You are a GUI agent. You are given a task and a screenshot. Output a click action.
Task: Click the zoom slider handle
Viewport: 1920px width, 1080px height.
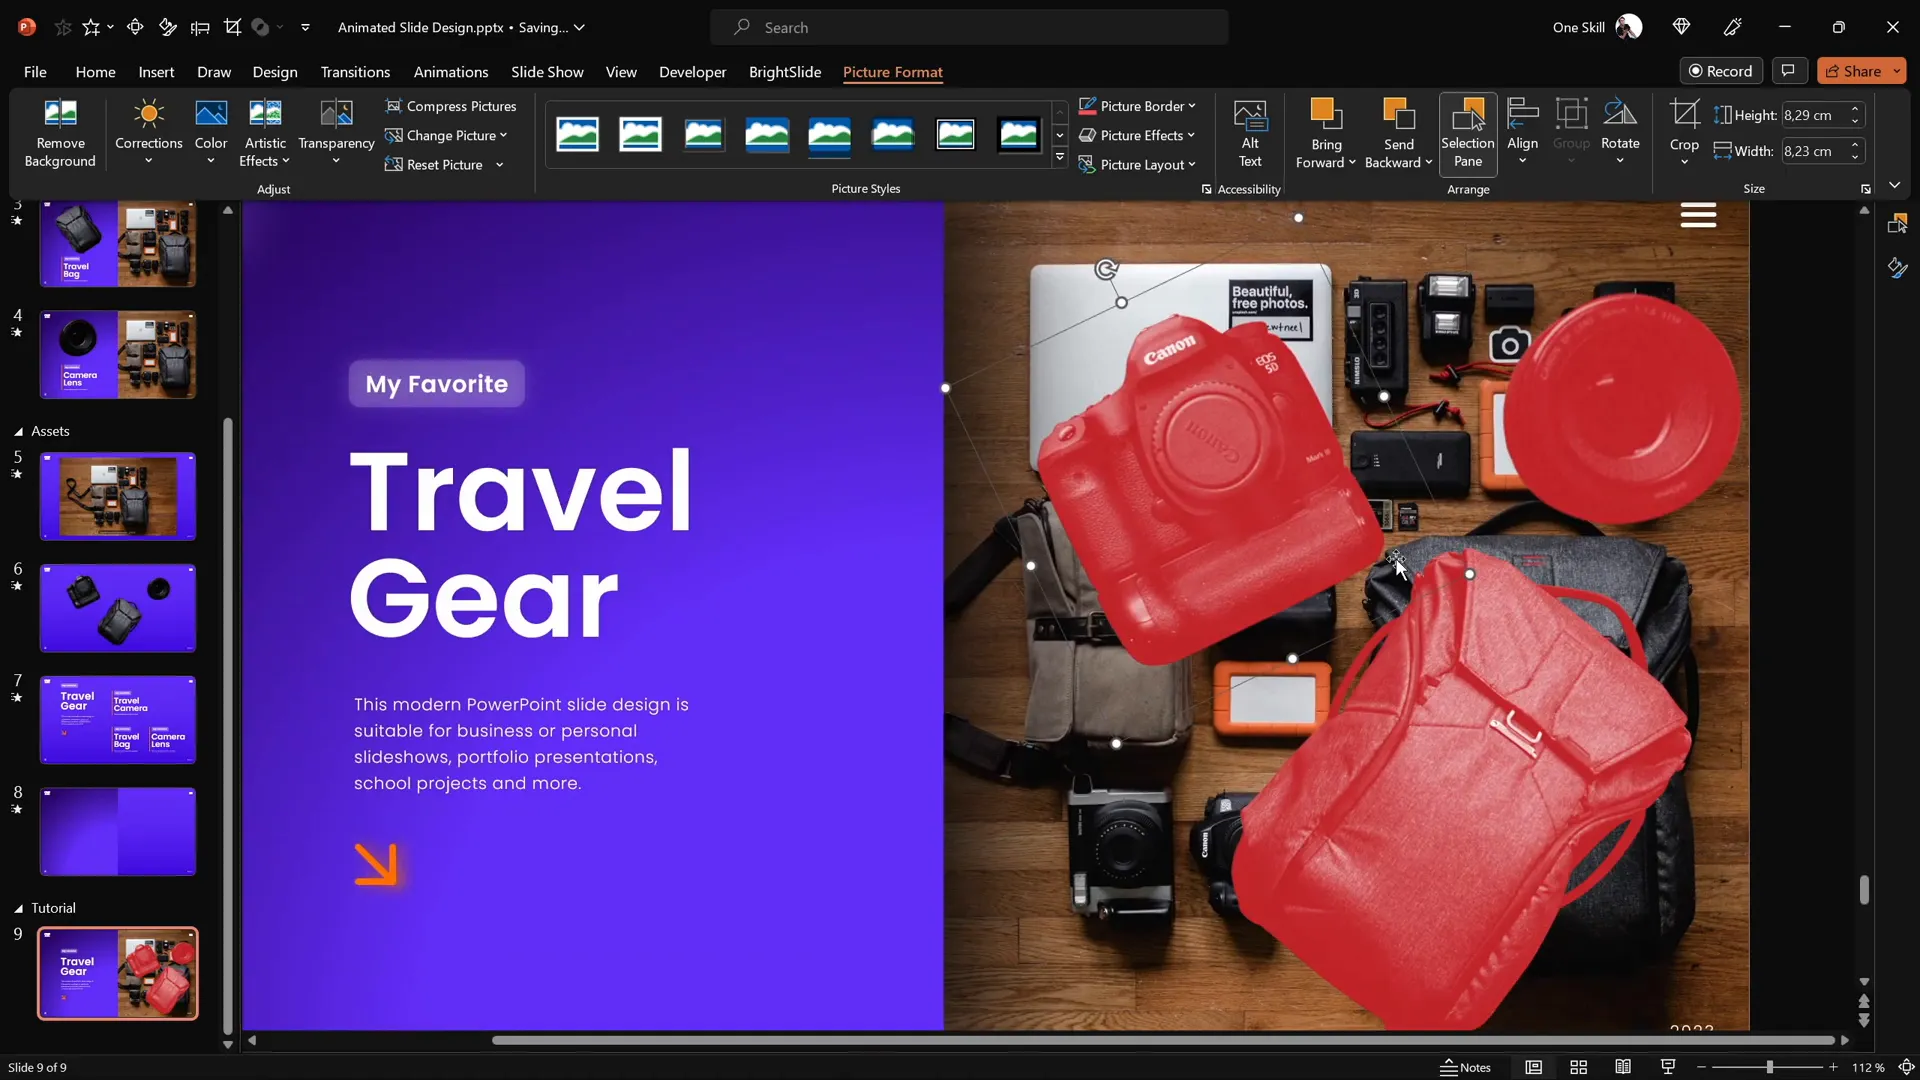(1769, 1067)
